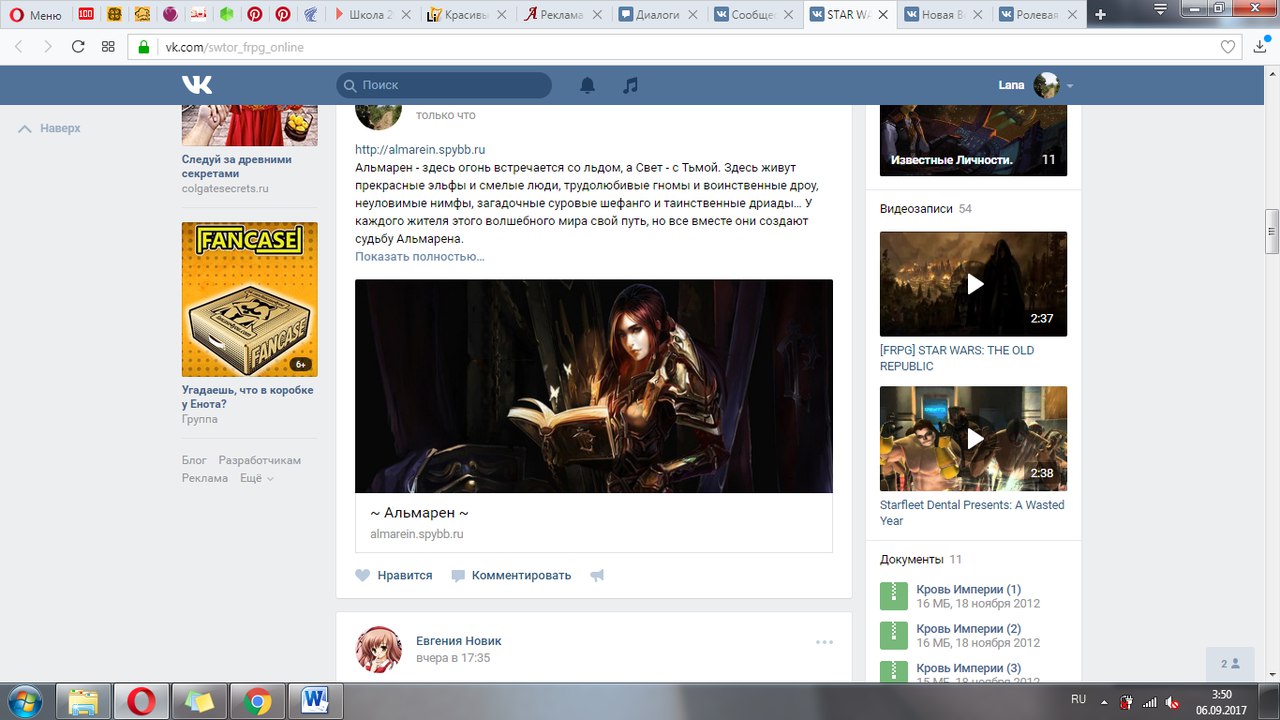Open the Кровь Империи (1) document
This screenshot has width=1280, height=720.
(968, 589)
